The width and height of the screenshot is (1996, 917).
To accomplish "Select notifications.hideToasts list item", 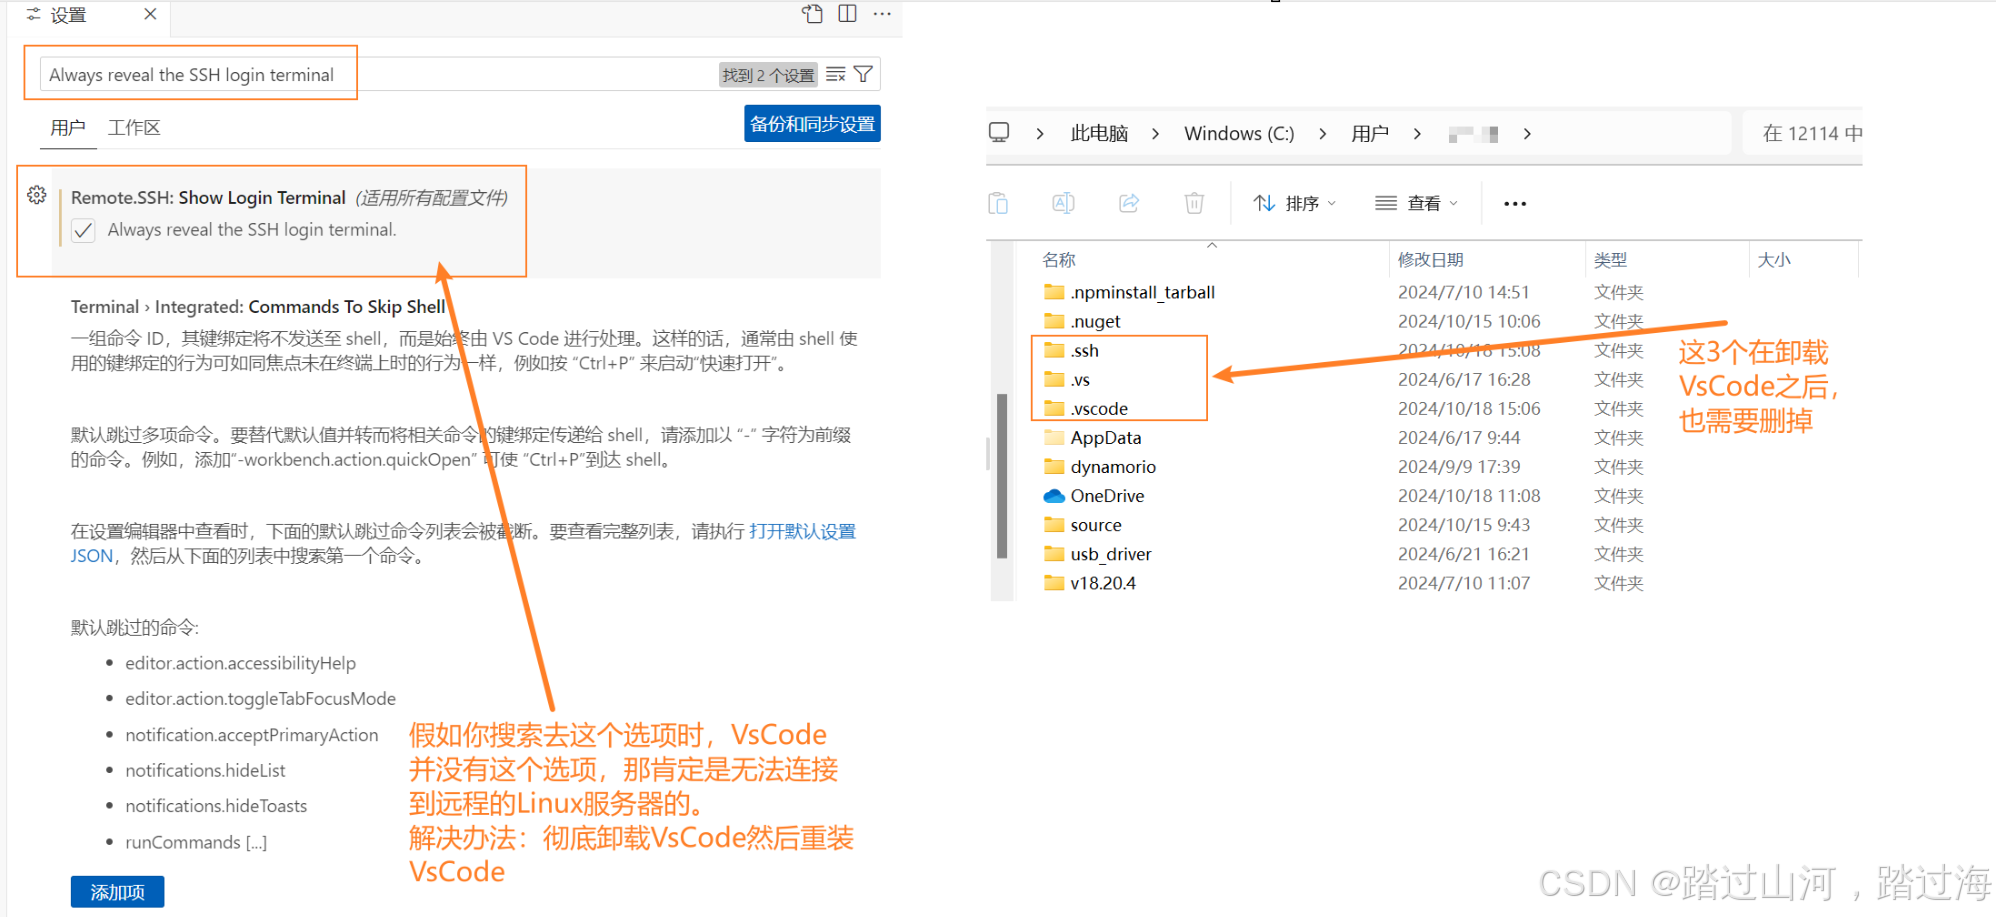I will pyautogui.click(x=216, y=806).
